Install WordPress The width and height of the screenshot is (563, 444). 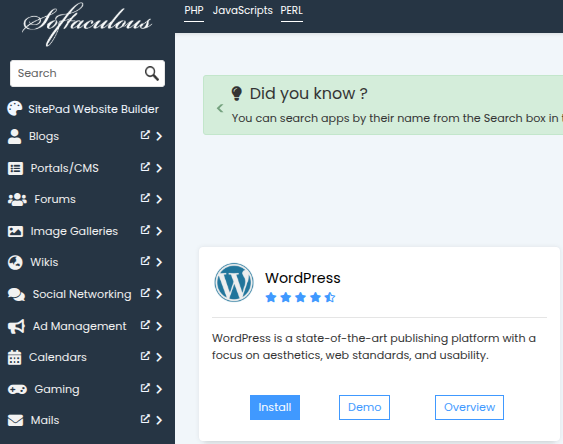coord(275,407)
